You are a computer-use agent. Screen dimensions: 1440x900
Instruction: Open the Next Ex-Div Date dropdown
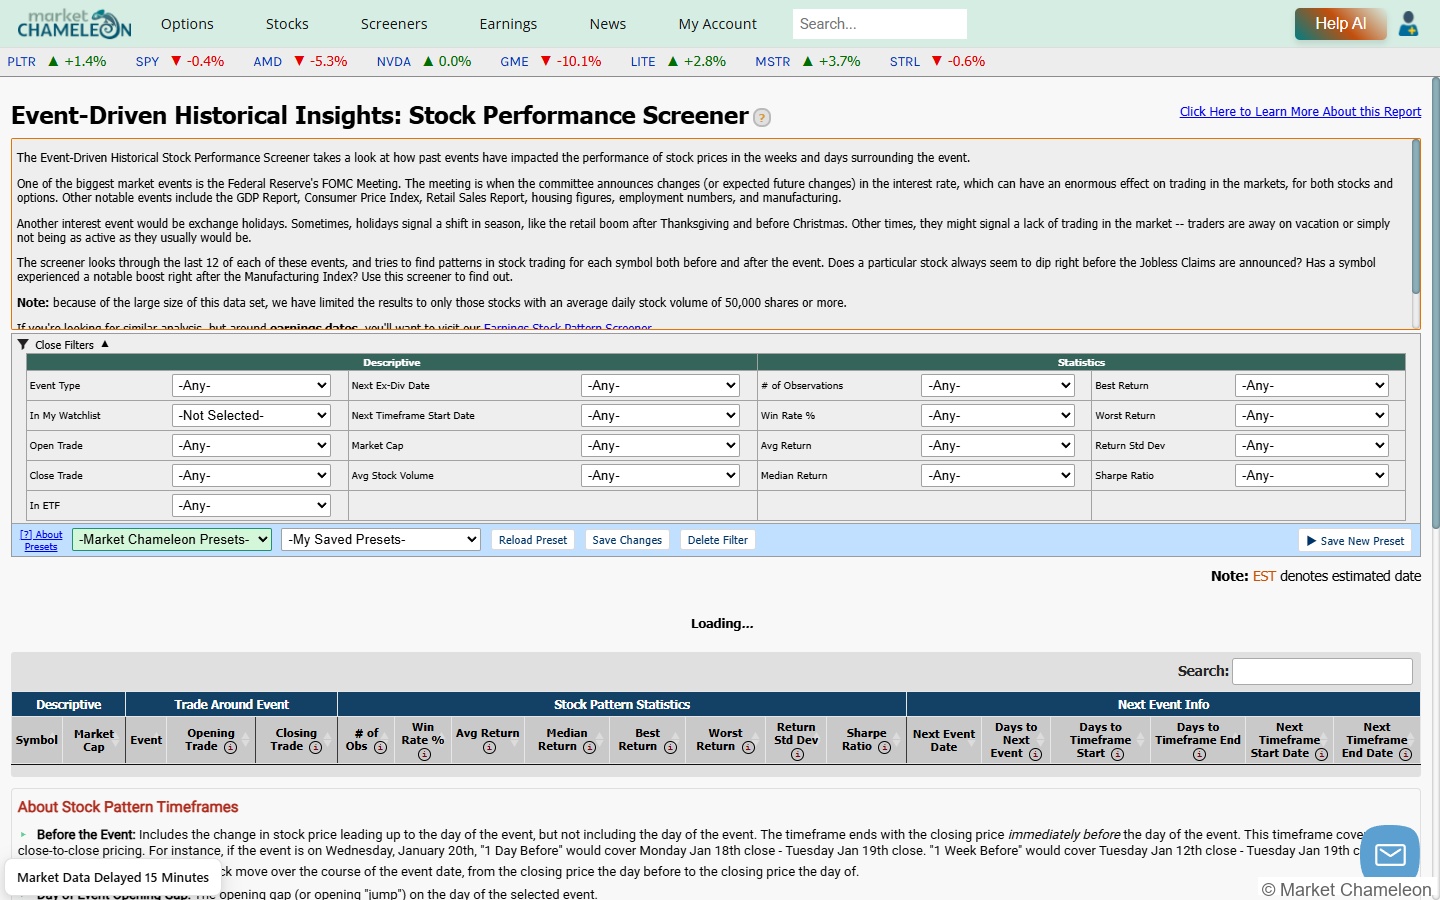pyautogui.click(x=660, y=385)
